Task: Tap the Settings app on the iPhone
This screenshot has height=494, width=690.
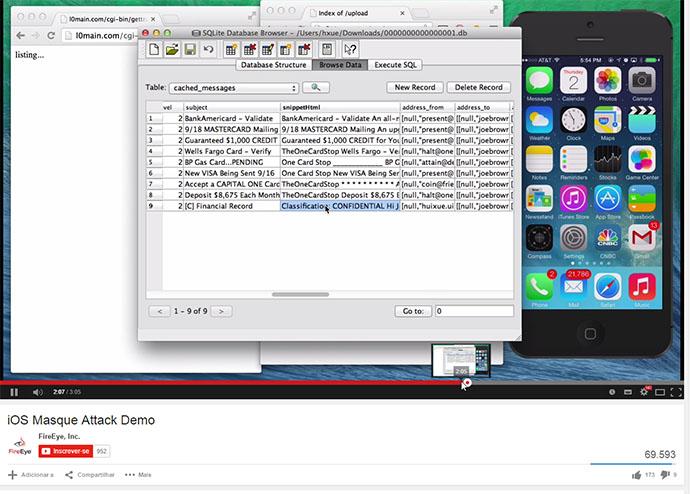Action: pos(573,238)
